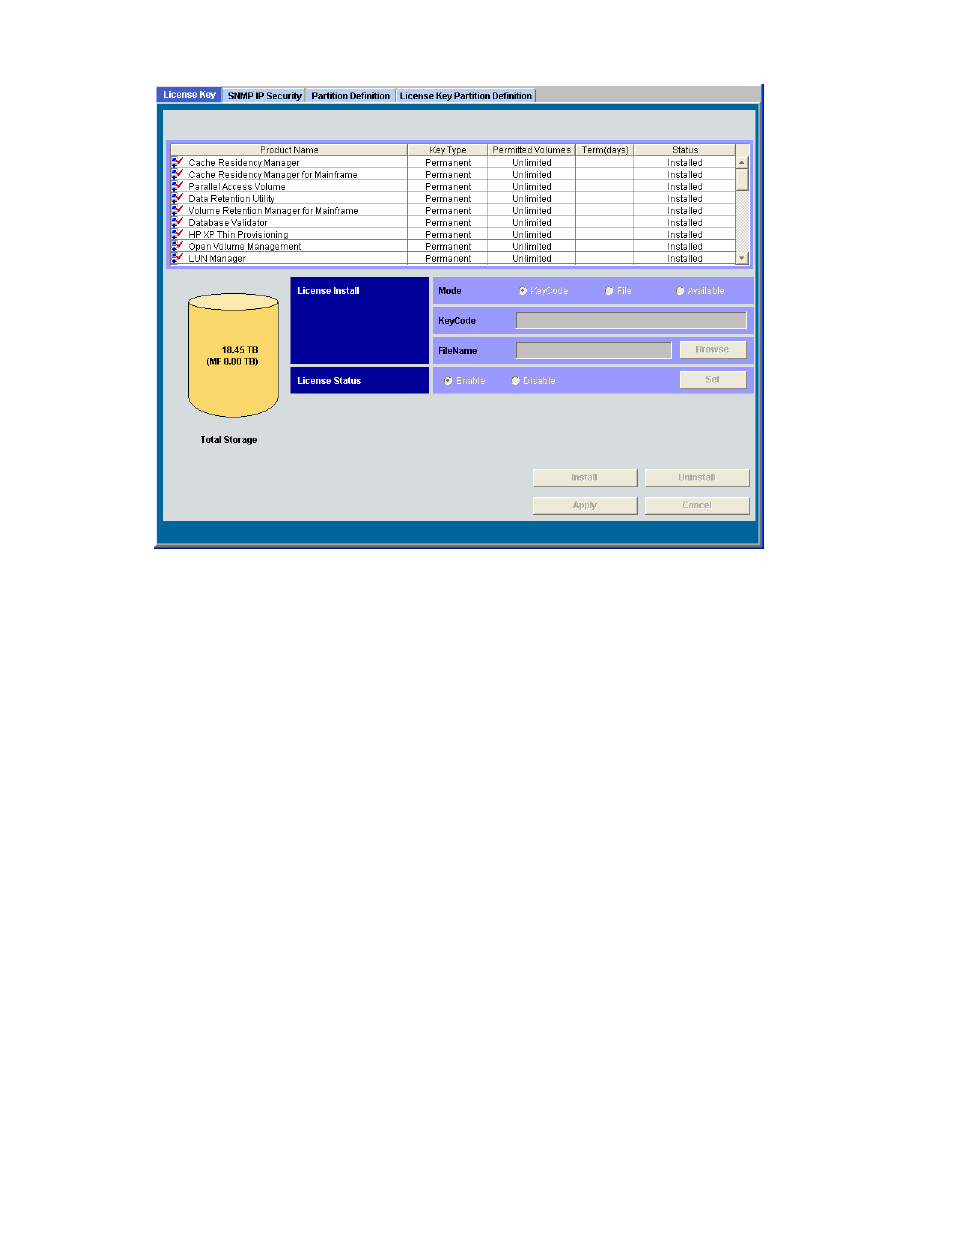
Task: Select the Database Validator product name
Action: click(228, 223)
